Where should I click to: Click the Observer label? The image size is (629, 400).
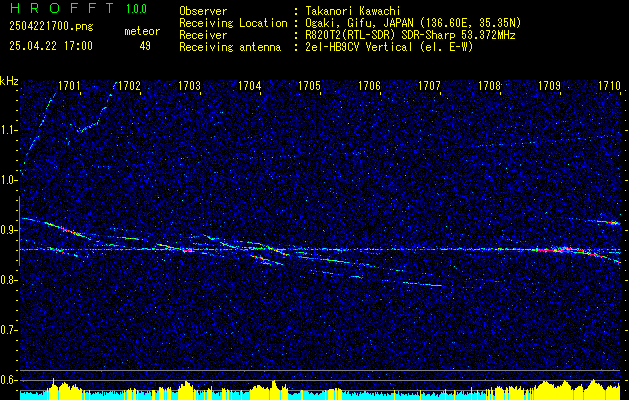[203, 12]
